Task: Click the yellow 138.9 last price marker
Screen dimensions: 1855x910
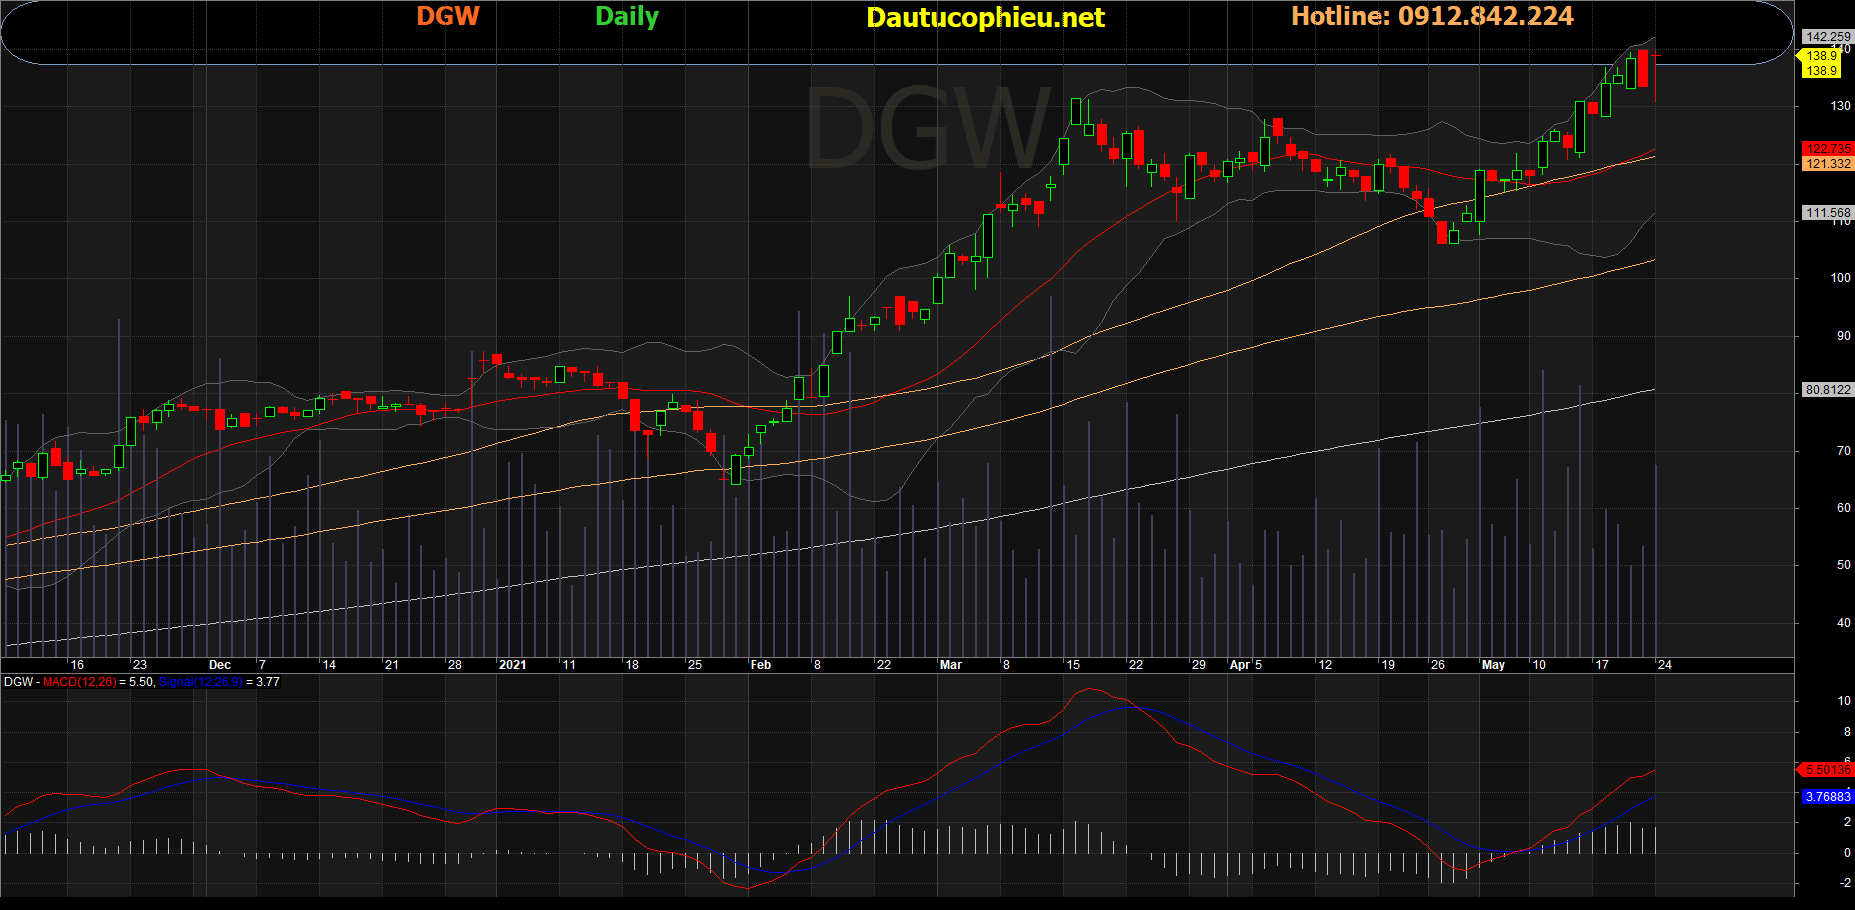Action: pos(1821,56)
